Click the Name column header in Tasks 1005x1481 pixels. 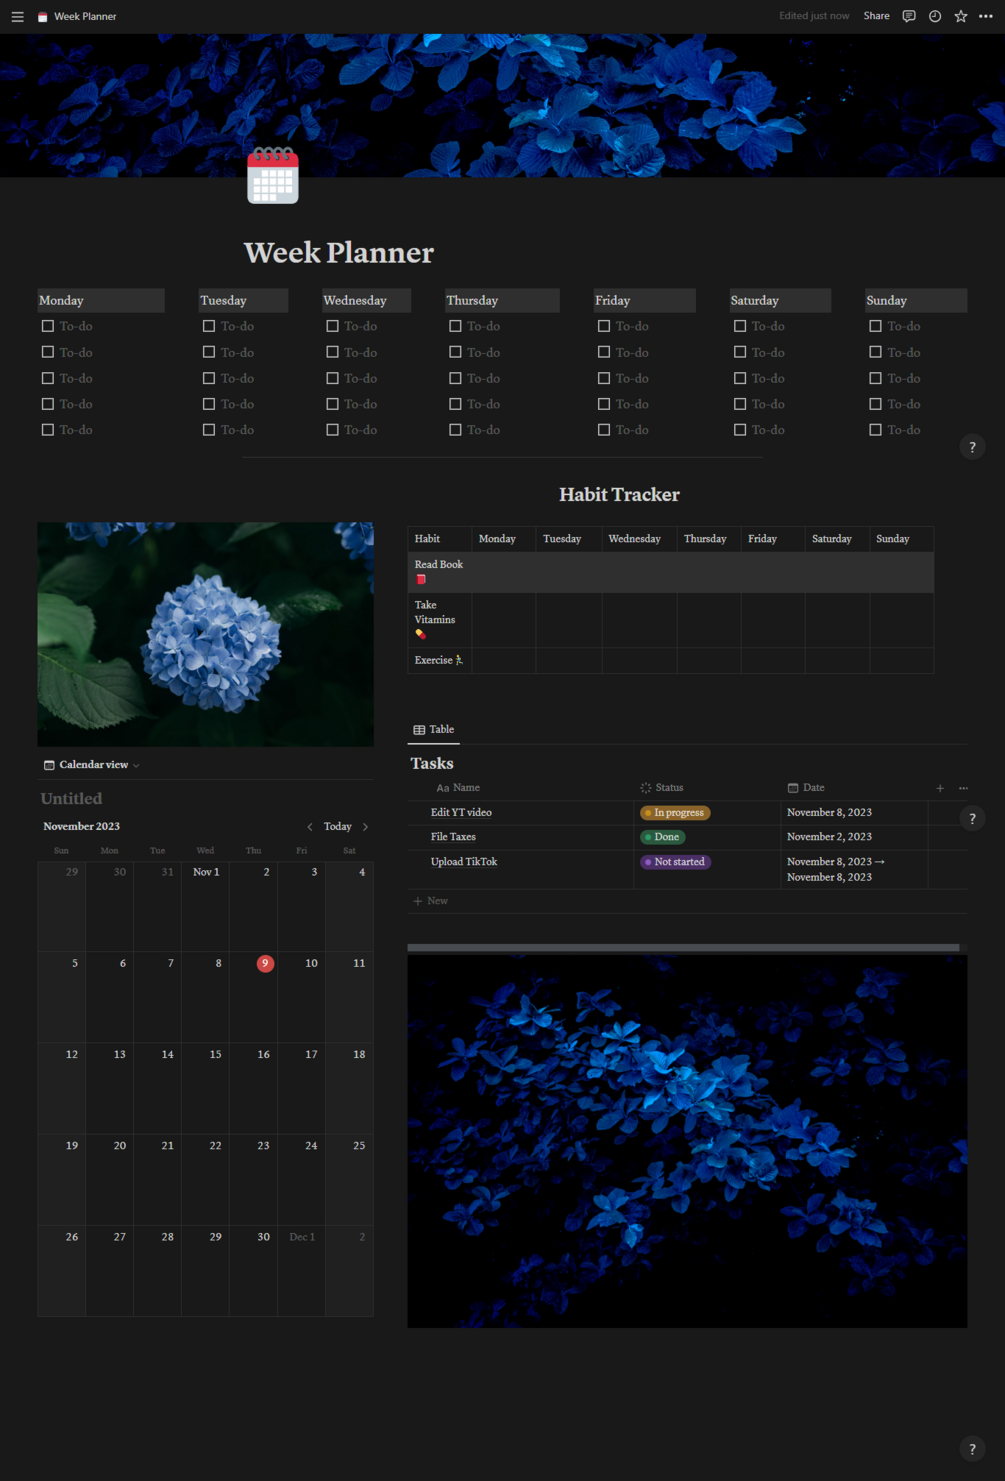tap(458, 788)
